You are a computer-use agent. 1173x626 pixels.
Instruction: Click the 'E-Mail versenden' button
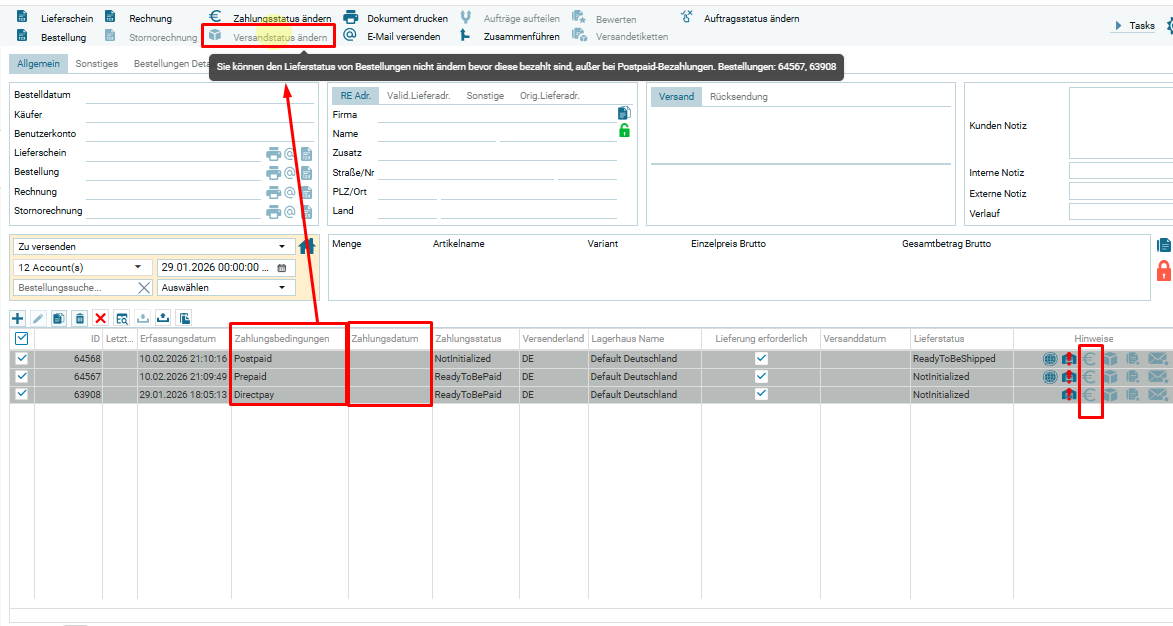tap(403, 37)
